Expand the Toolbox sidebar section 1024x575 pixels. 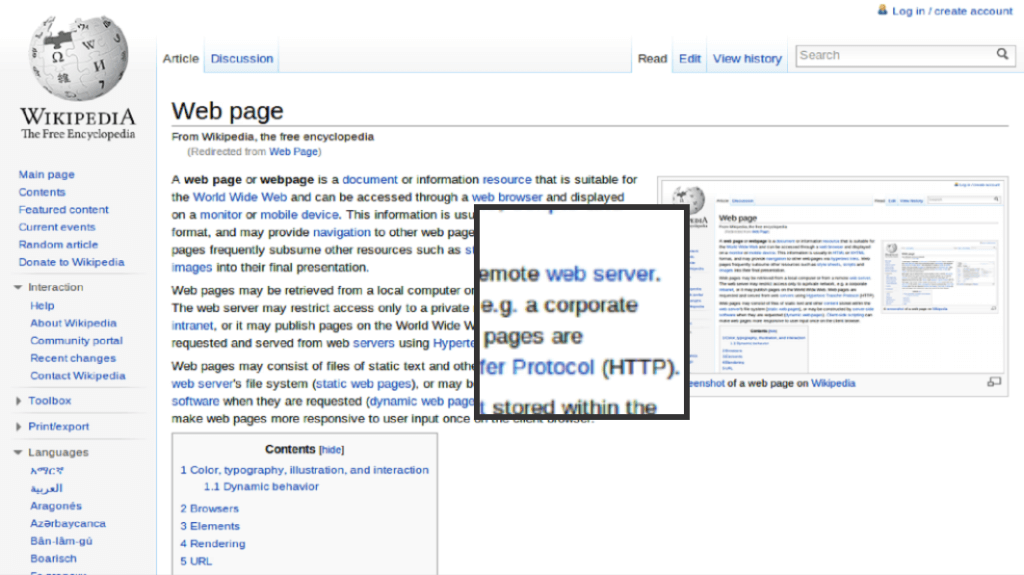(18, 401)
